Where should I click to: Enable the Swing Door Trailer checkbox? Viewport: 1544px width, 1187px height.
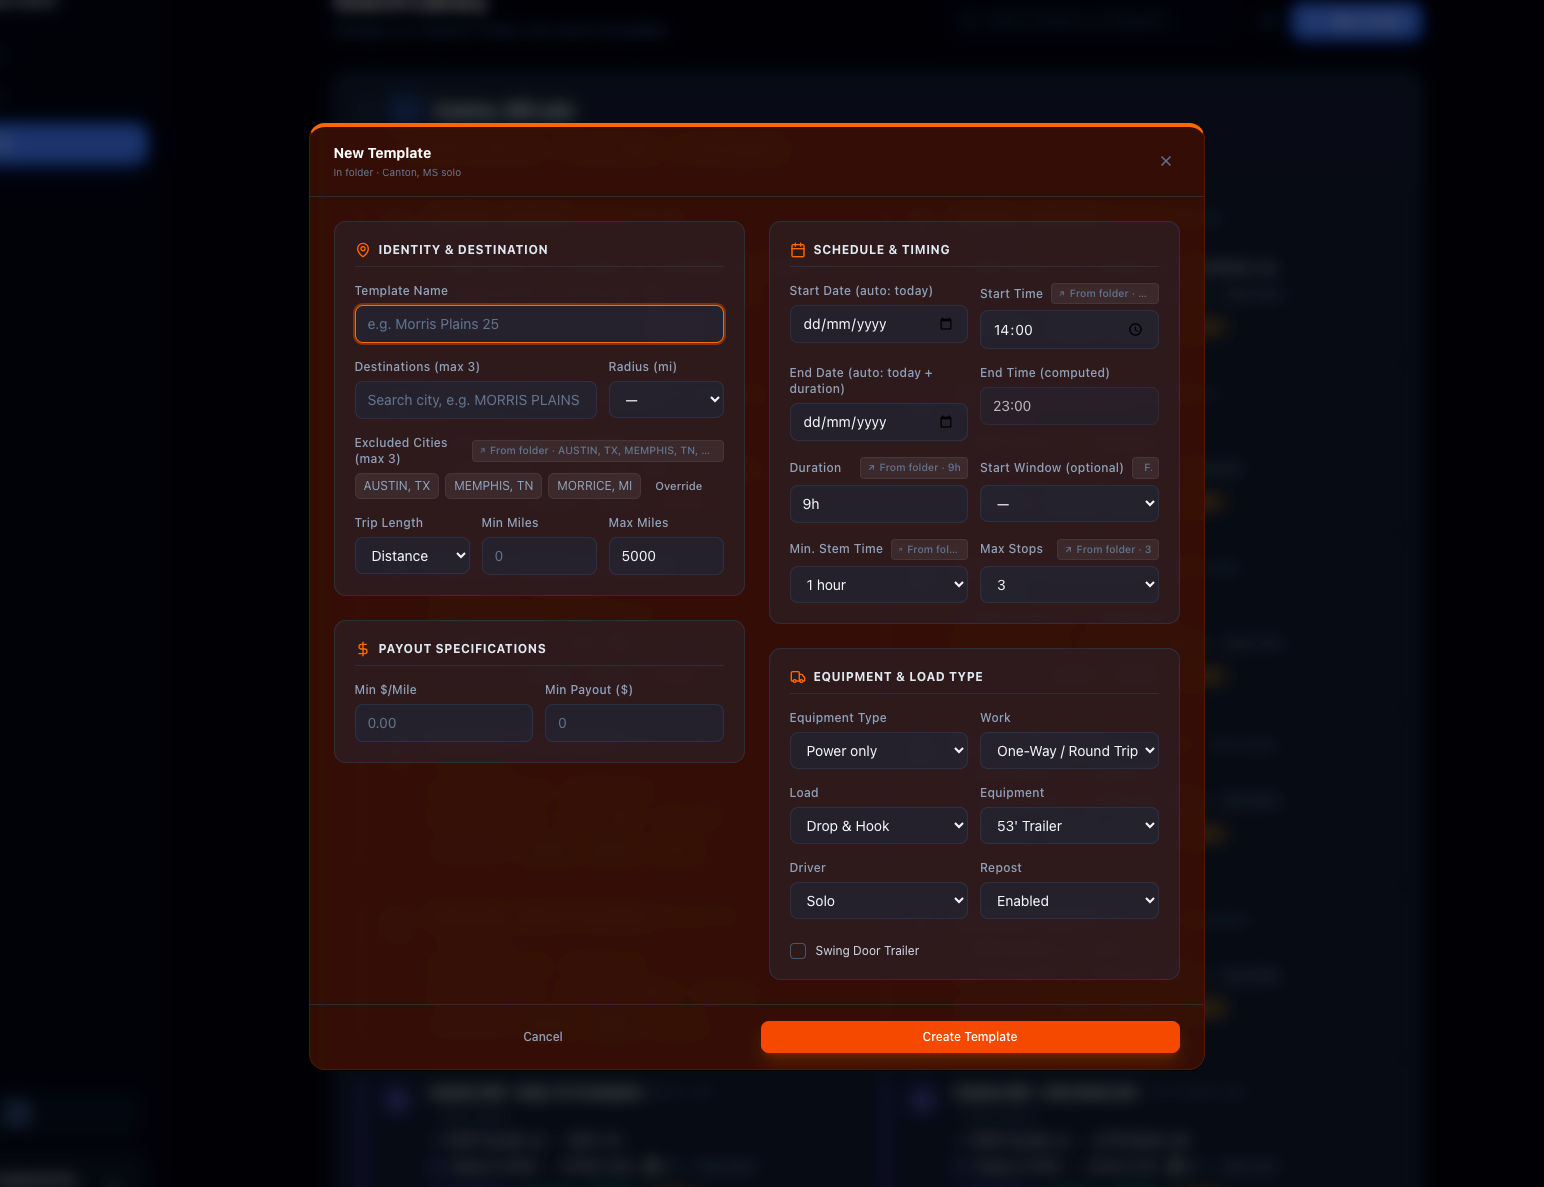(x=798, y=951)
